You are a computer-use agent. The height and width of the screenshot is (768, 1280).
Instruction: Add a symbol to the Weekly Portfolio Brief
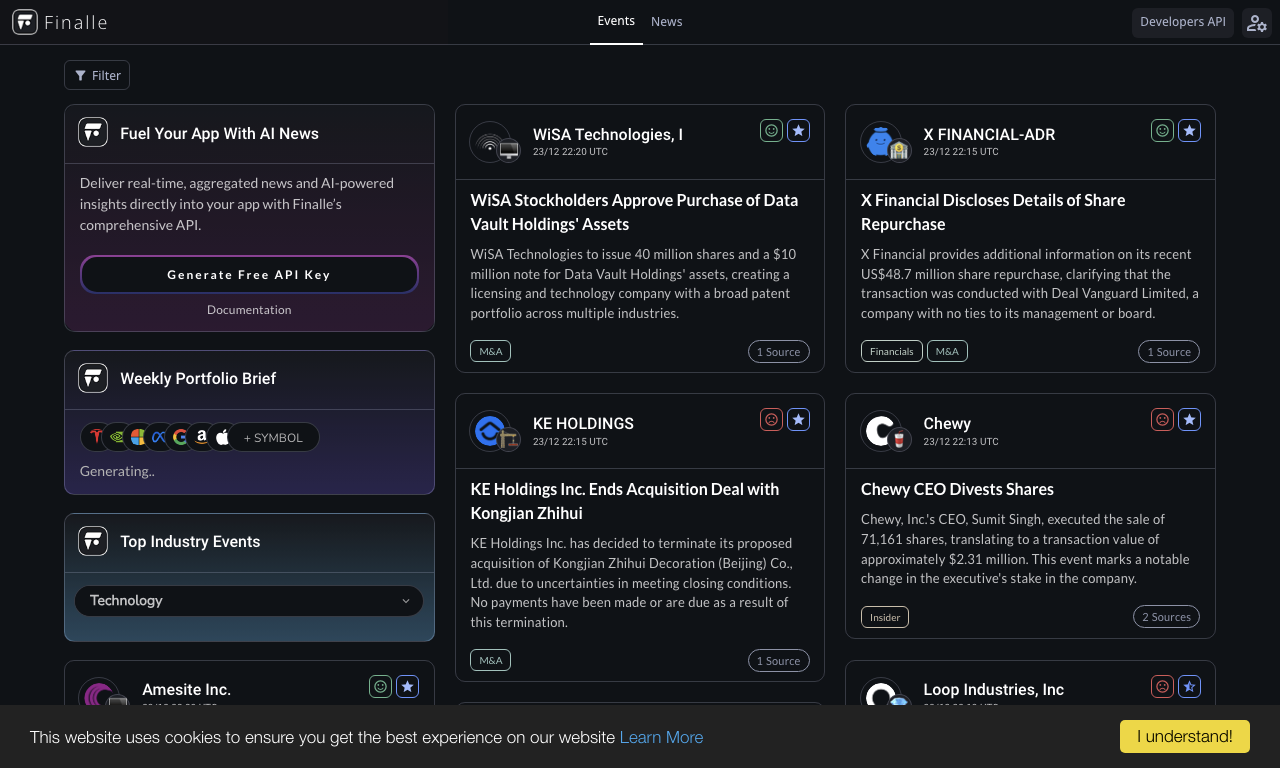click(273, 437)
